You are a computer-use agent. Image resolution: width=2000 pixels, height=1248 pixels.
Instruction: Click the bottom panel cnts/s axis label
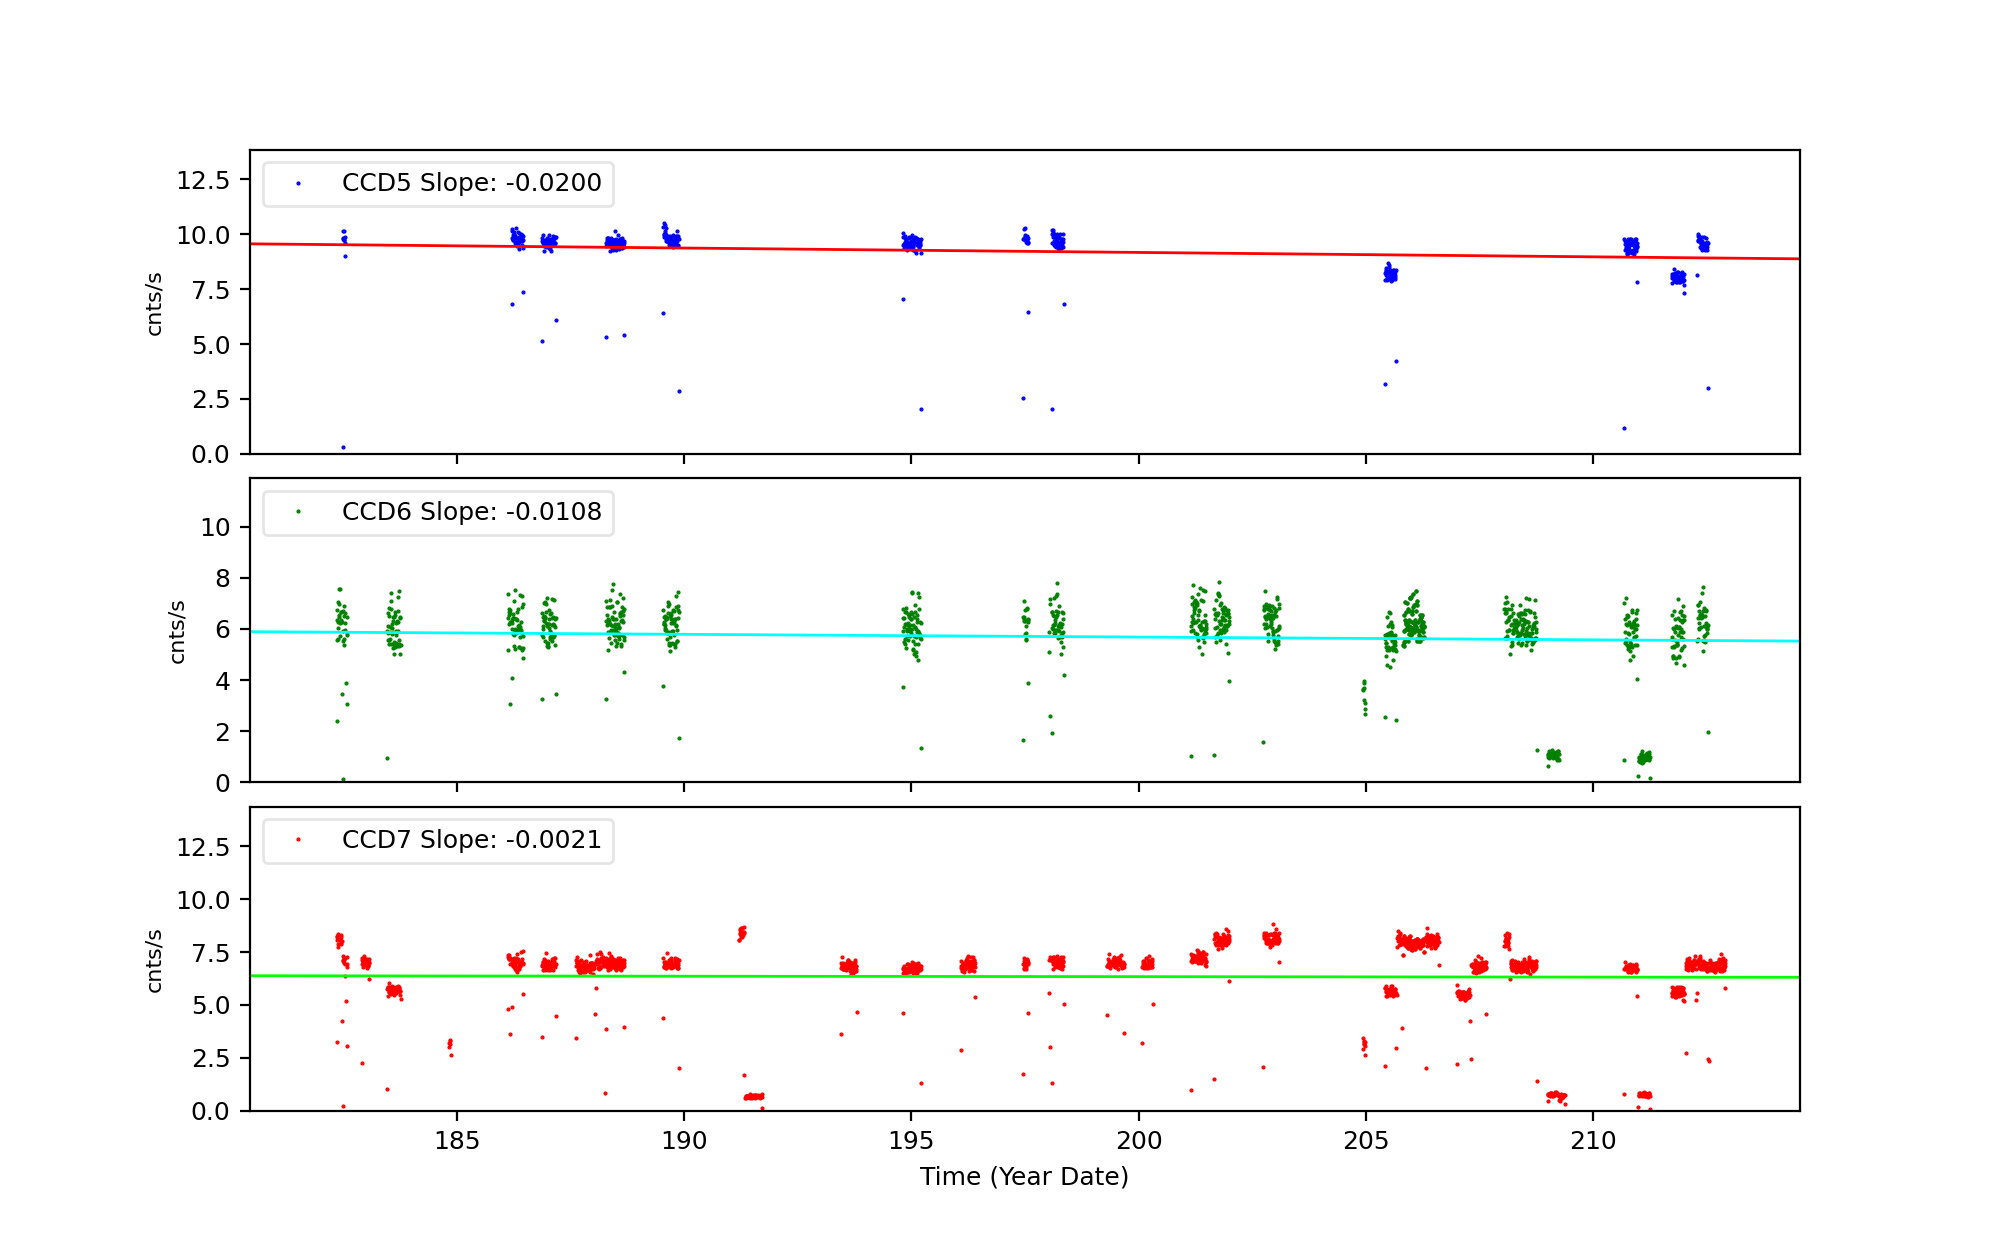[154, 960]
